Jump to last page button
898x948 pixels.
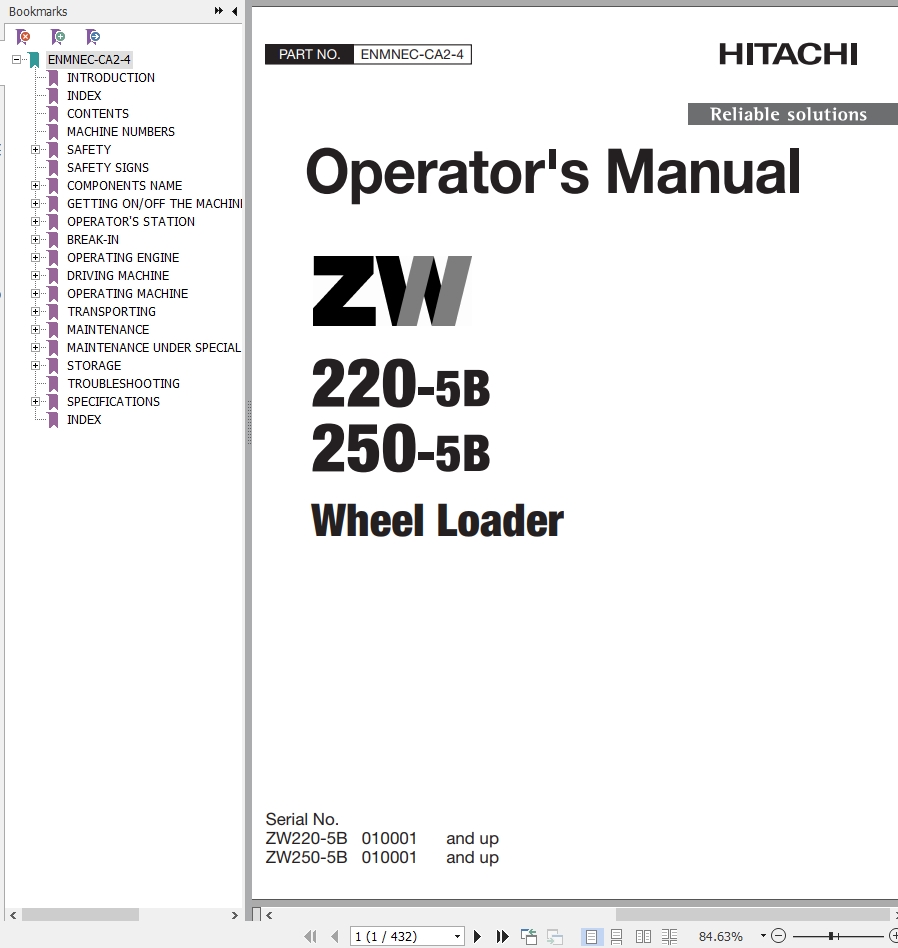coord(502,937)
